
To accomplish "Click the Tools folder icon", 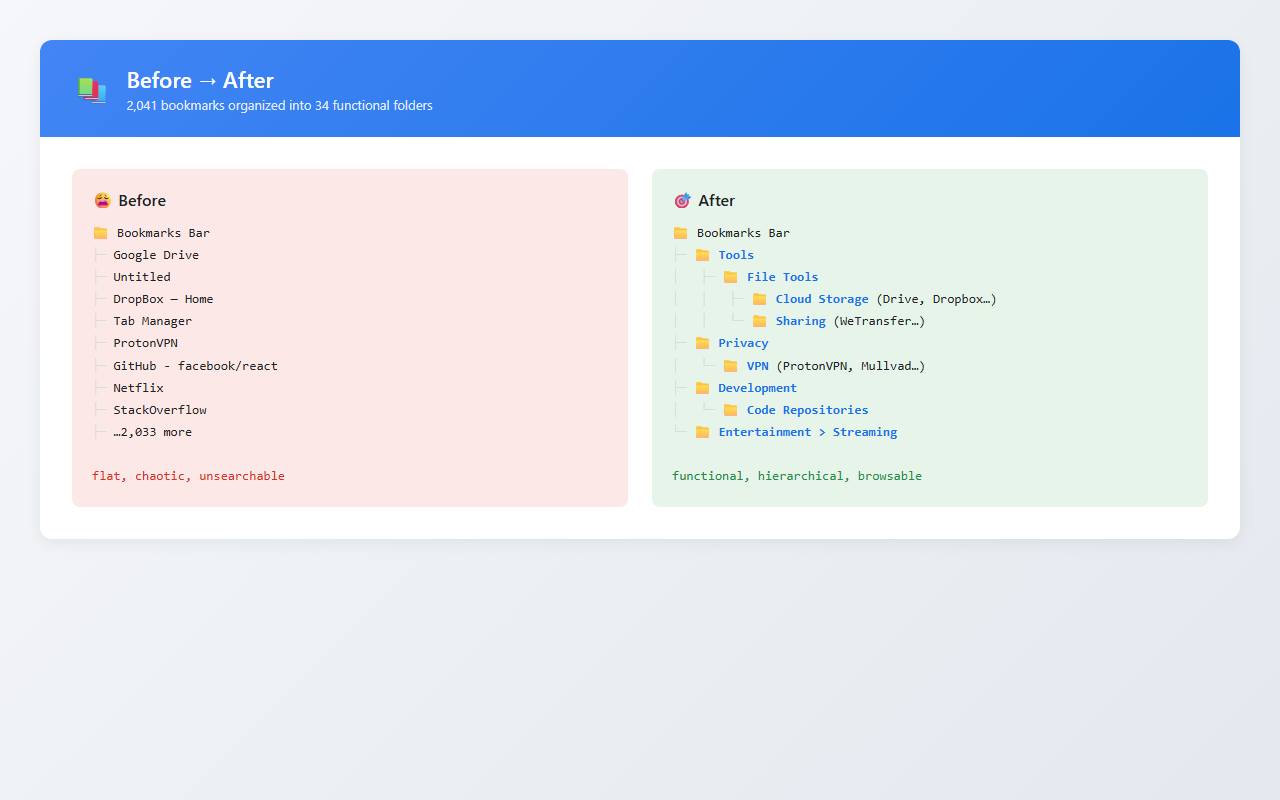I will (x=702, y=255).
